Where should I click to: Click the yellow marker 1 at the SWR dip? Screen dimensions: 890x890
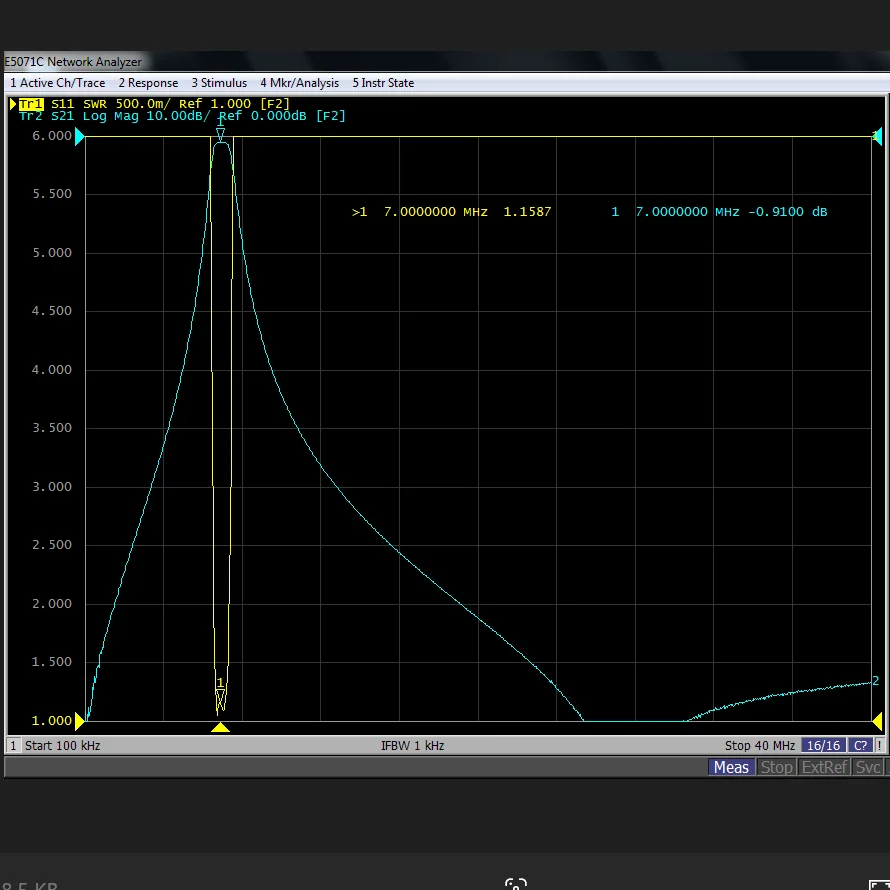220,696
